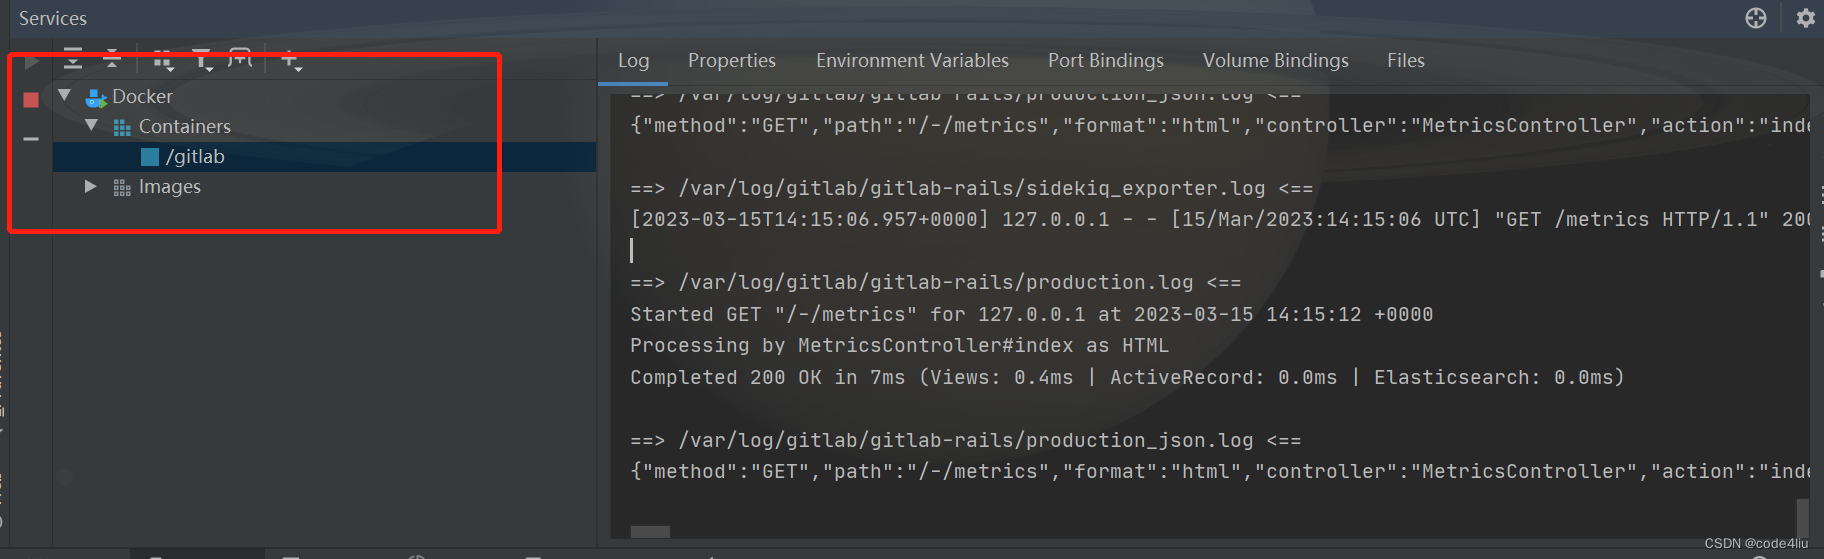Click the Expand All toolbar icon
Viewport: 1824px width, 559px height.
pos(73,60)
